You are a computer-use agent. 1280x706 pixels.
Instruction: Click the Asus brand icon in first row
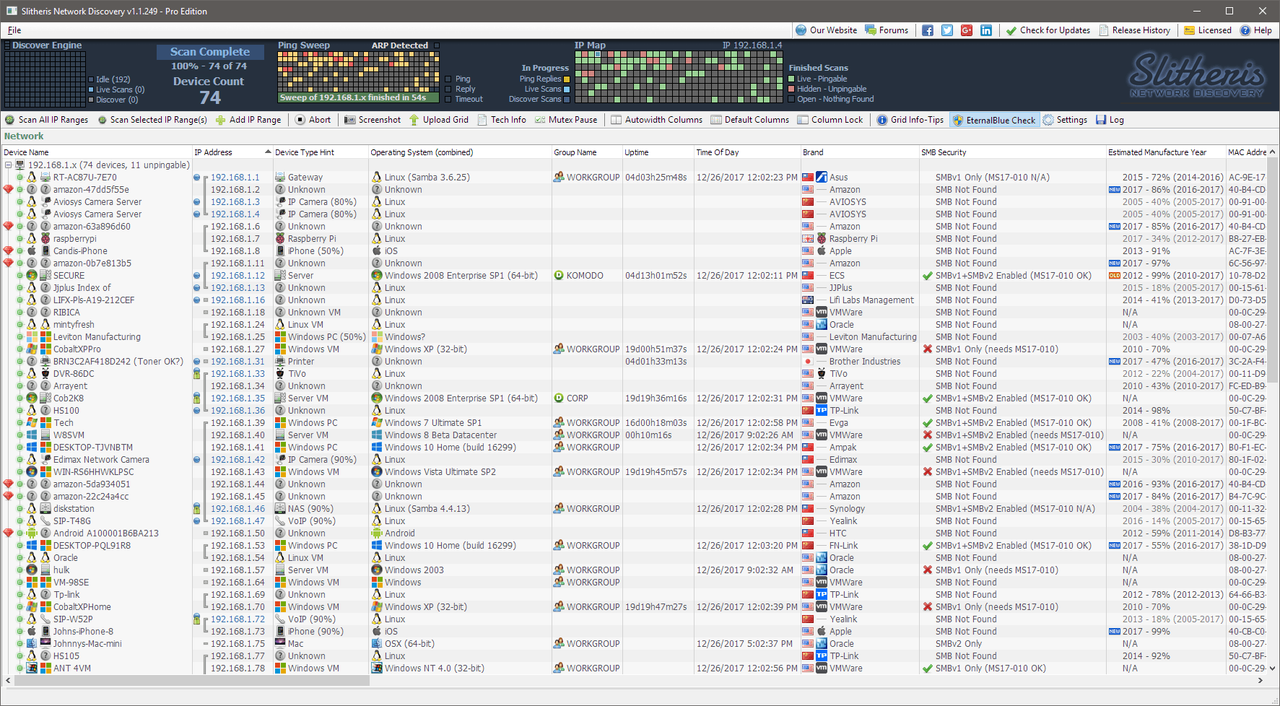821,177
